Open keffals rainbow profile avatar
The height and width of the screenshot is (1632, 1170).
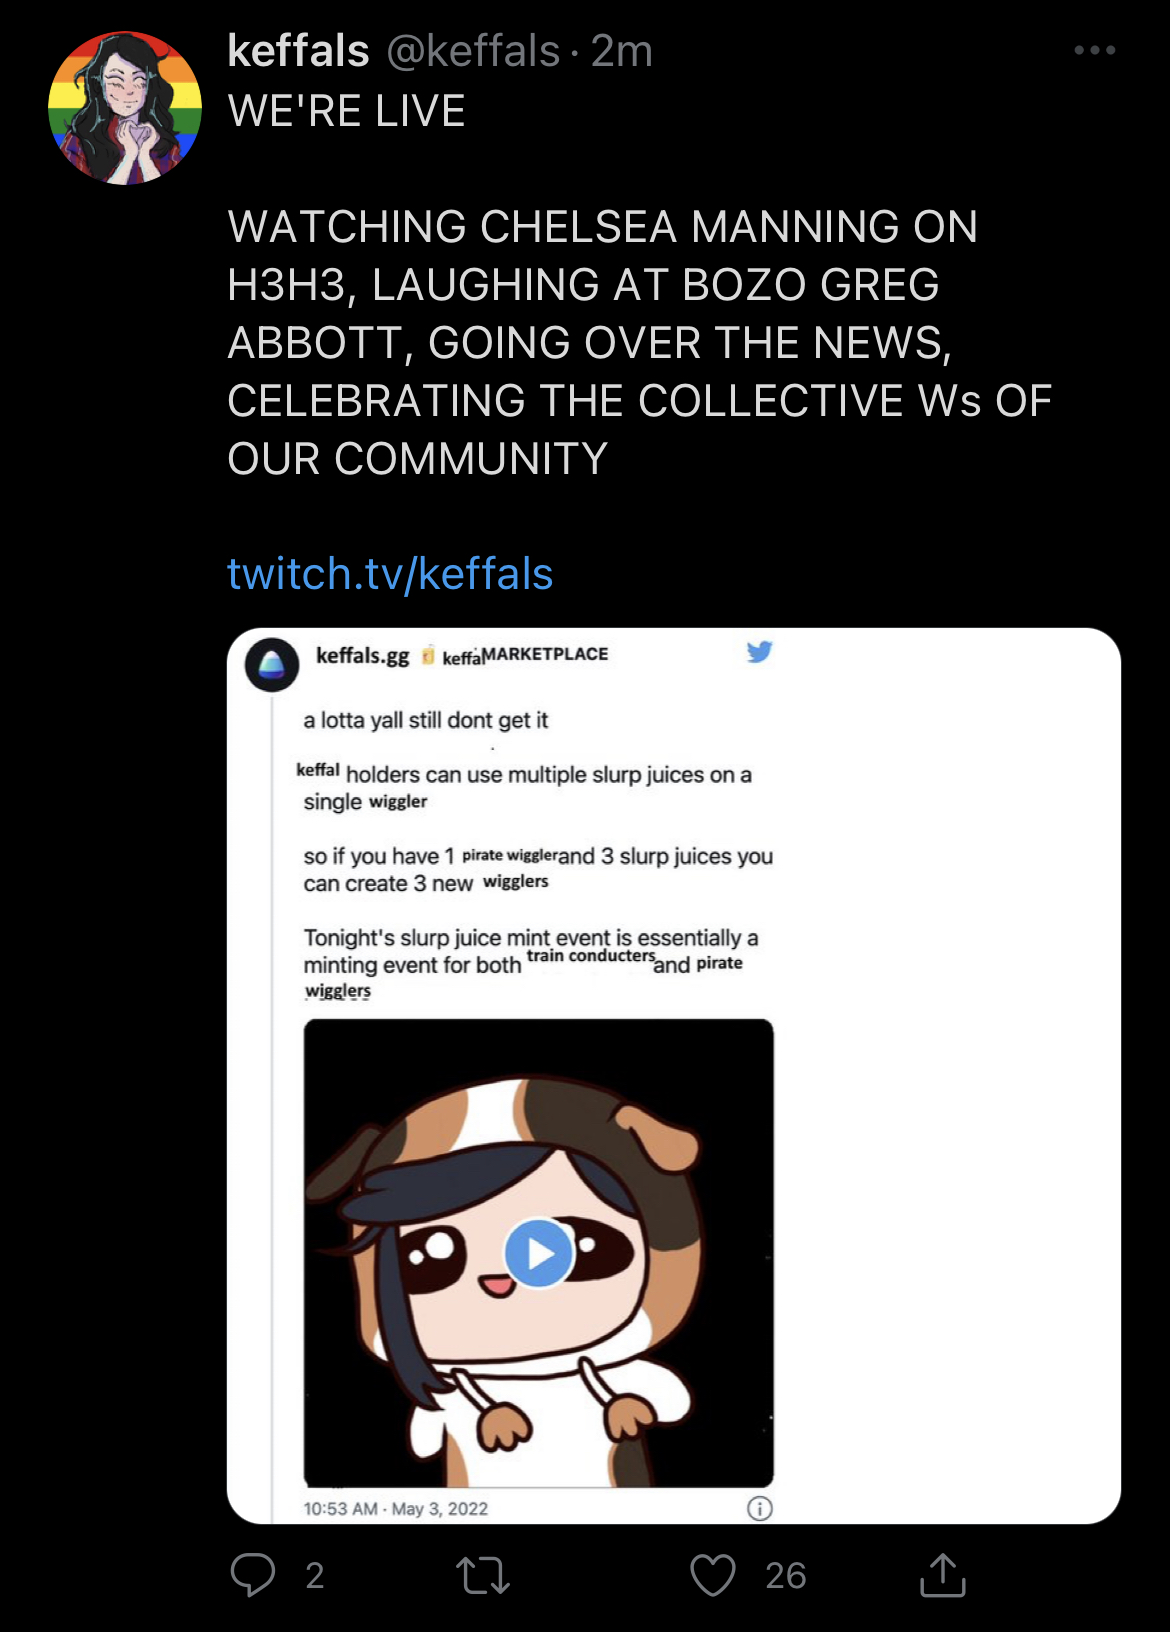[x=125, y=108]
